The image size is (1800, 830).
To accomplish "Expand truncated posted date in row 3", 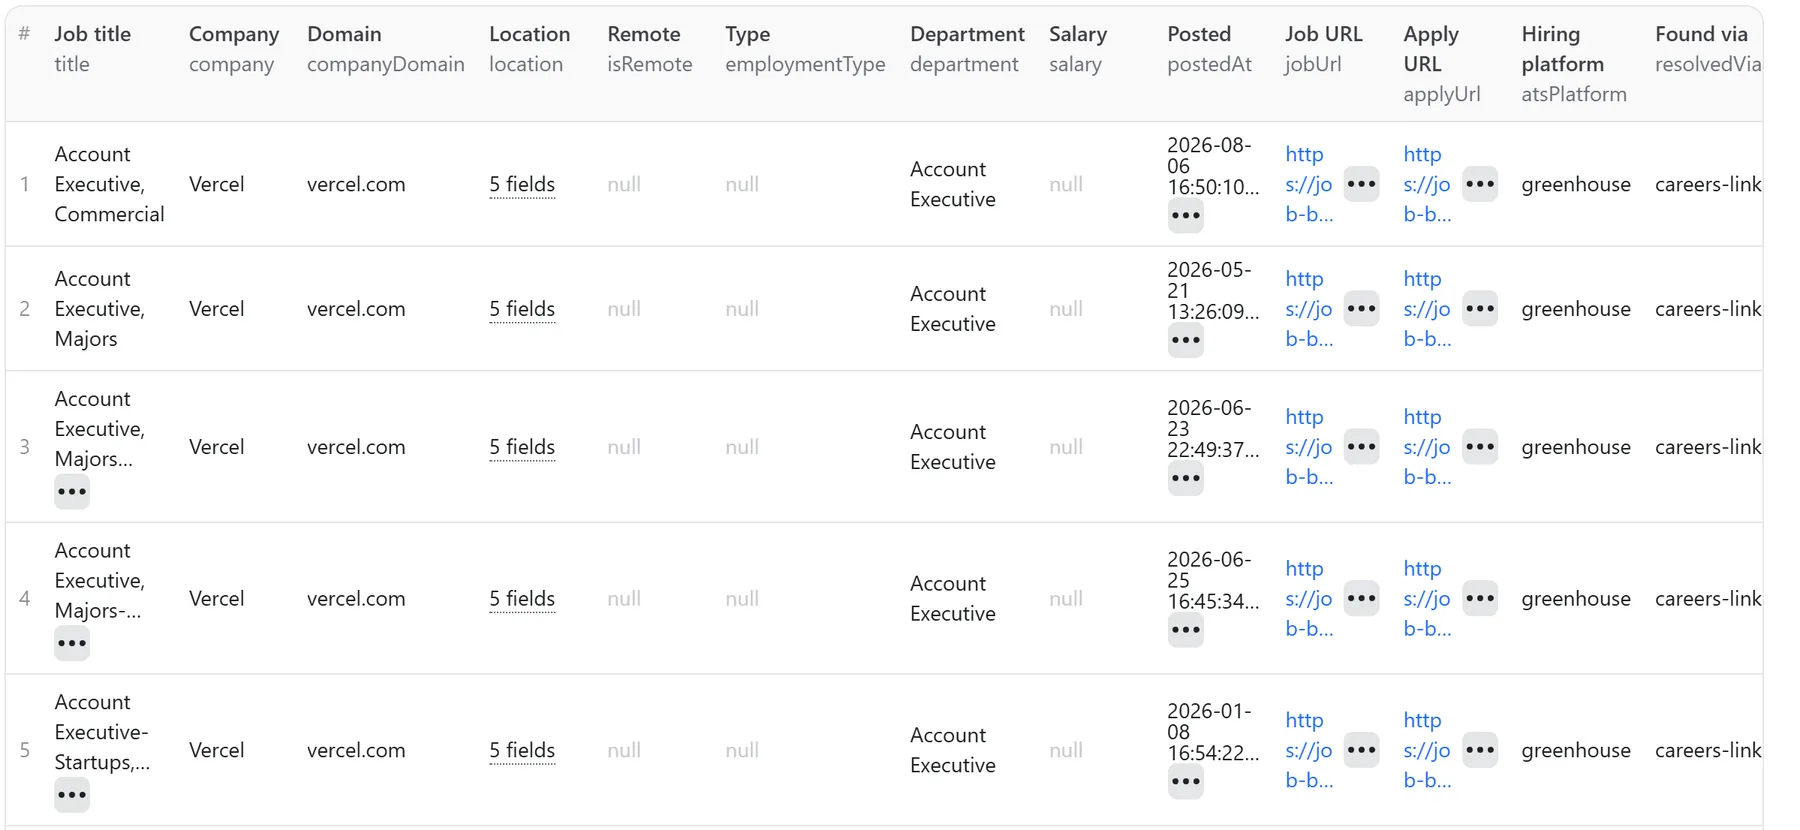I will 1185,478.
